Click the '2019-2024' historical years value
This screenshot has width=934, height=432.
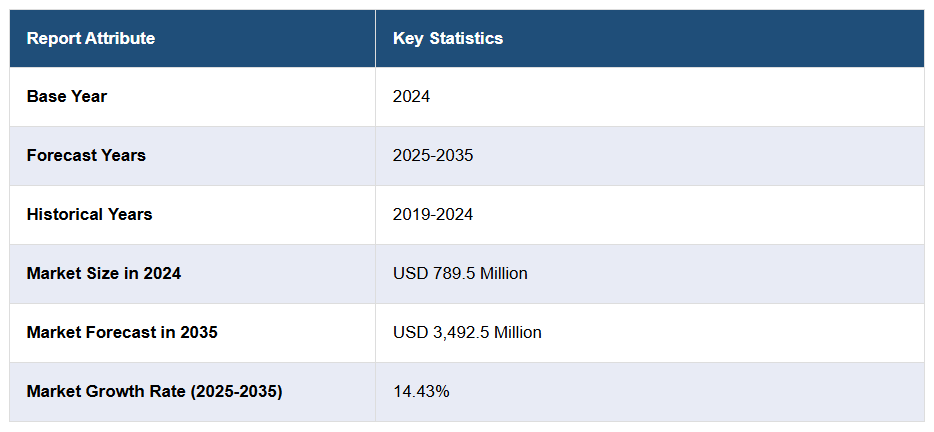[433, 215]
